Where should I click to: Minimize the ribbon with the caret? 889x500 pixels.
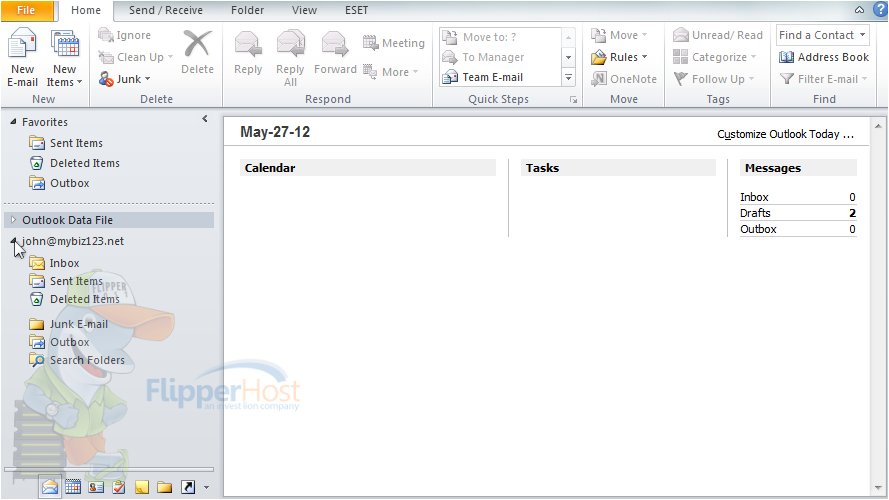[x=860, y=10]
